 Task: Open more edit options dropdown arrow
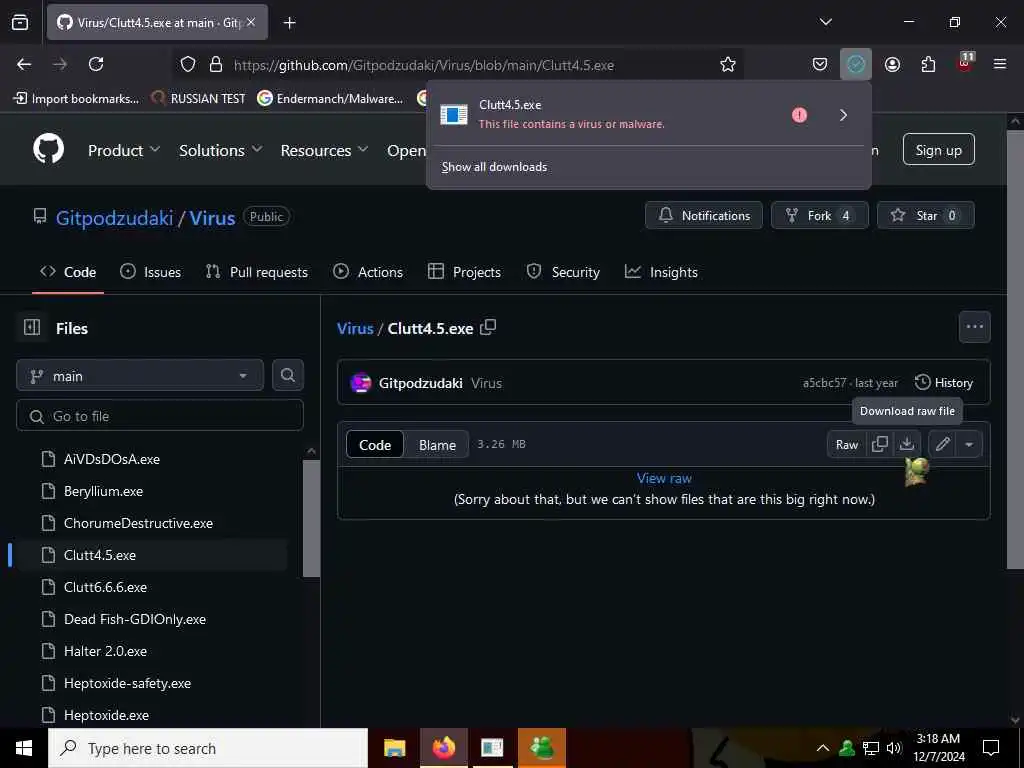coord(969,445)
